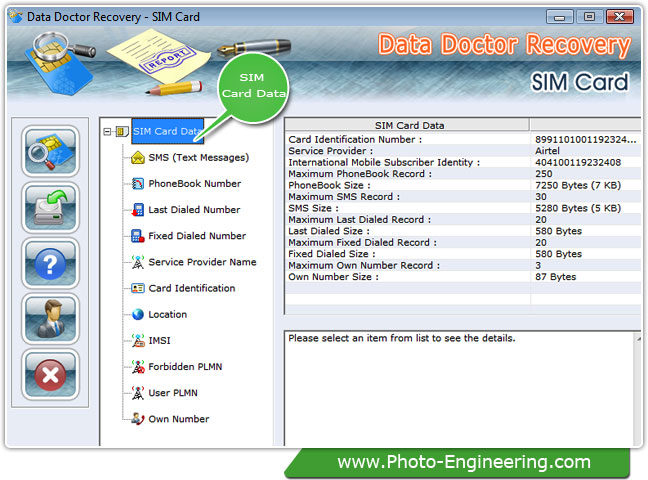
Task: Select Service Provider Name tree item
Action: 202,262
